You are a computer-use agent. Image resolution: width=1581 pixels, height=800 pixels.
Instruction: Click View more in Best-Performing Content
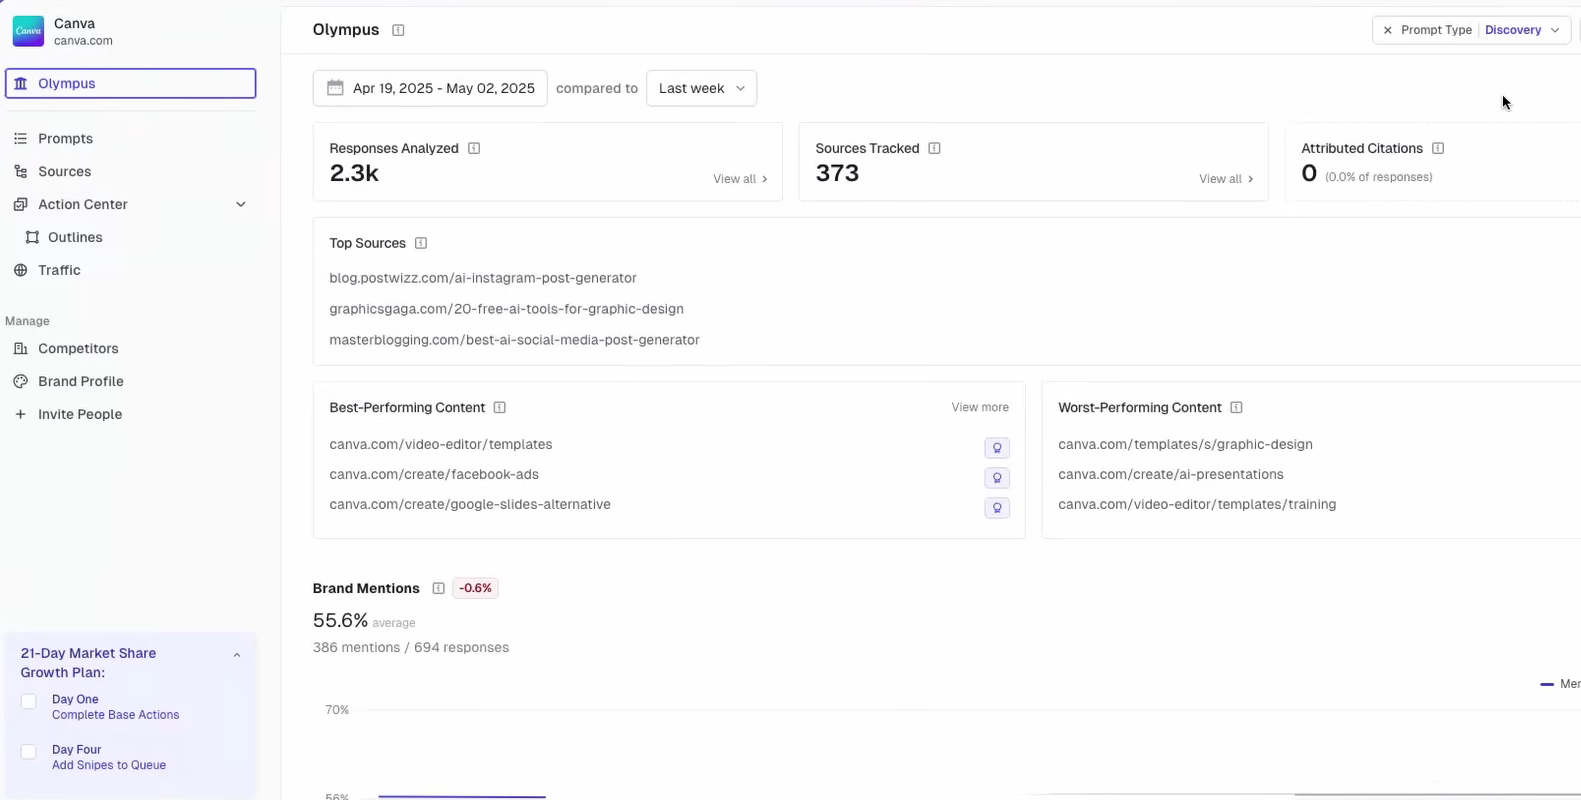979,407
